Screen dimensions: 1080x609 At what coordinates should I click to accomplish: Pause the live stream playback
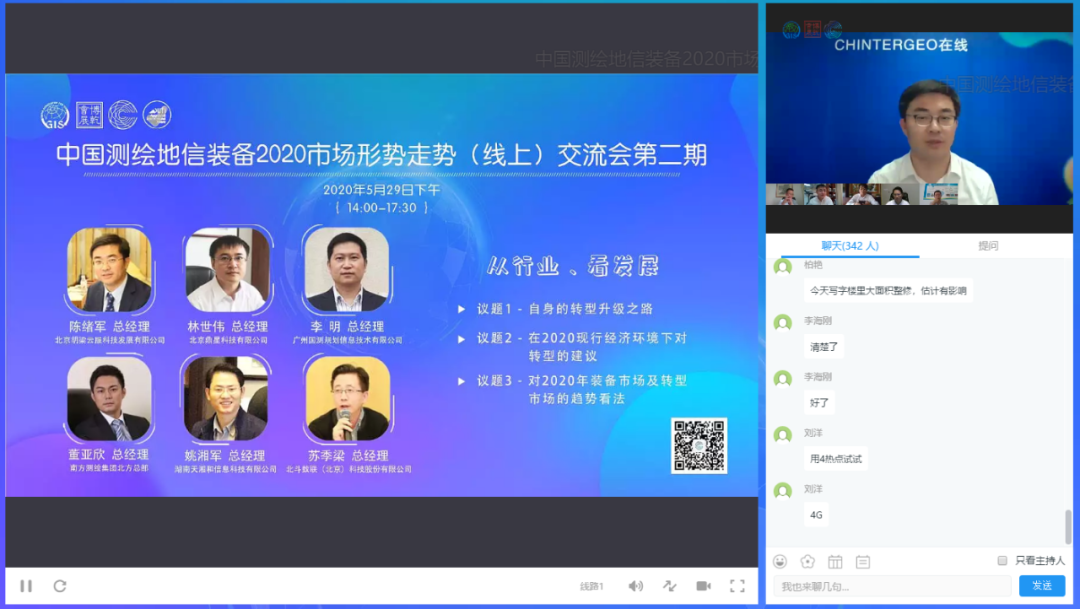(x=26, y=586)
